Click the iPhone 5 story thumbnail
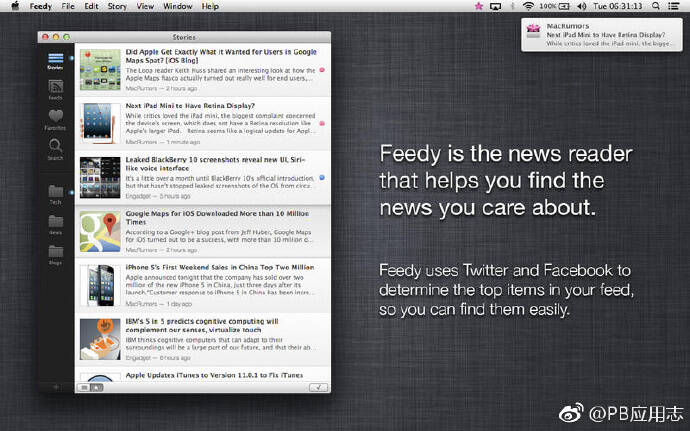 coord(100,285)
